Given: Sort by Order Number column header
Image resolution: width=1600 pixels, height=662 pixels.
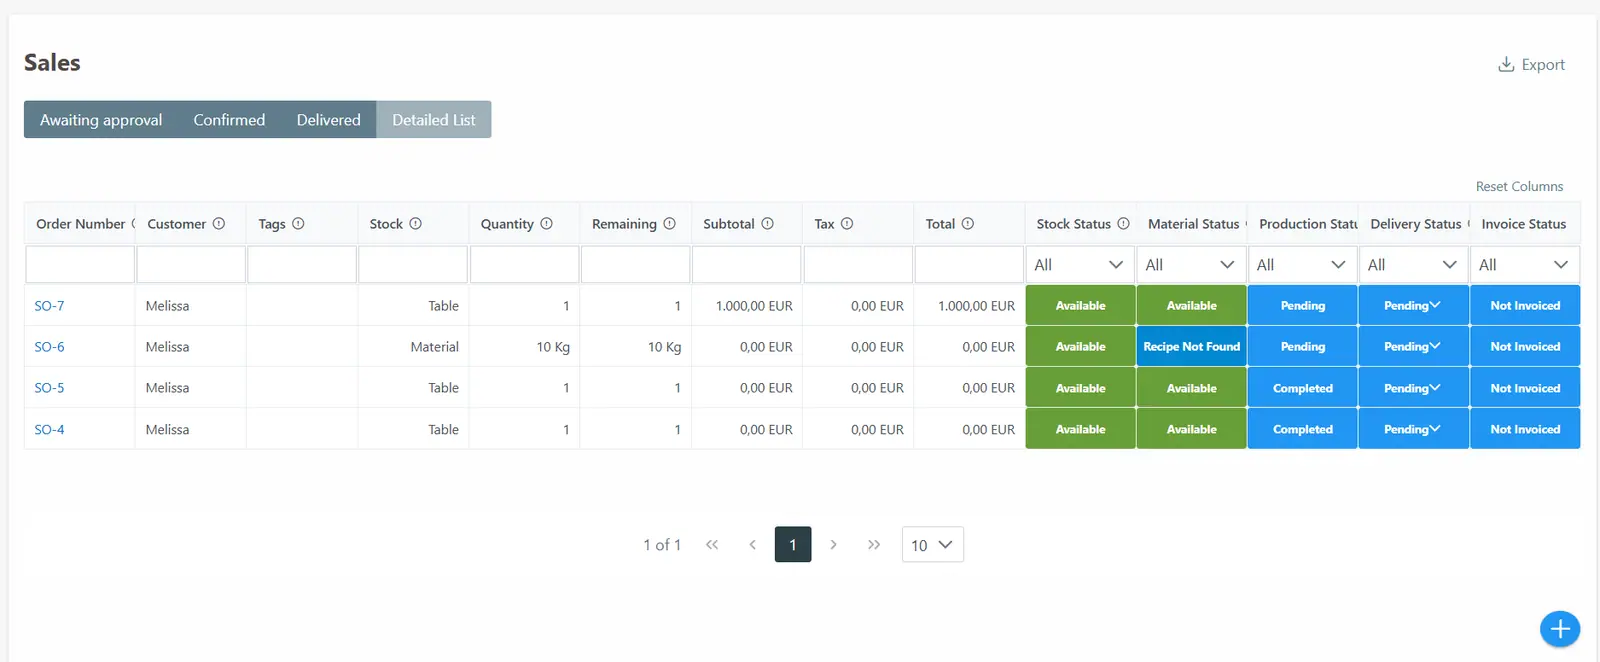Looking at the screenshot, I should [80, 224].
